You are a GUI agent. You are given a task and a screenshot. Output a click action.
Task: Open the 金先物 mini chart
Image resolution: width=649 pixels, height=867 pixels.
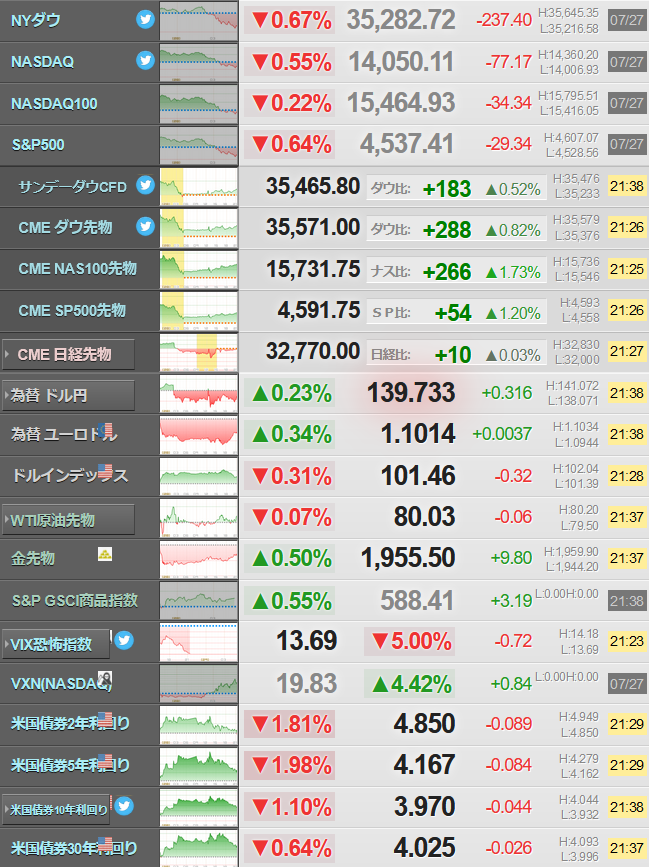[199, 559]
